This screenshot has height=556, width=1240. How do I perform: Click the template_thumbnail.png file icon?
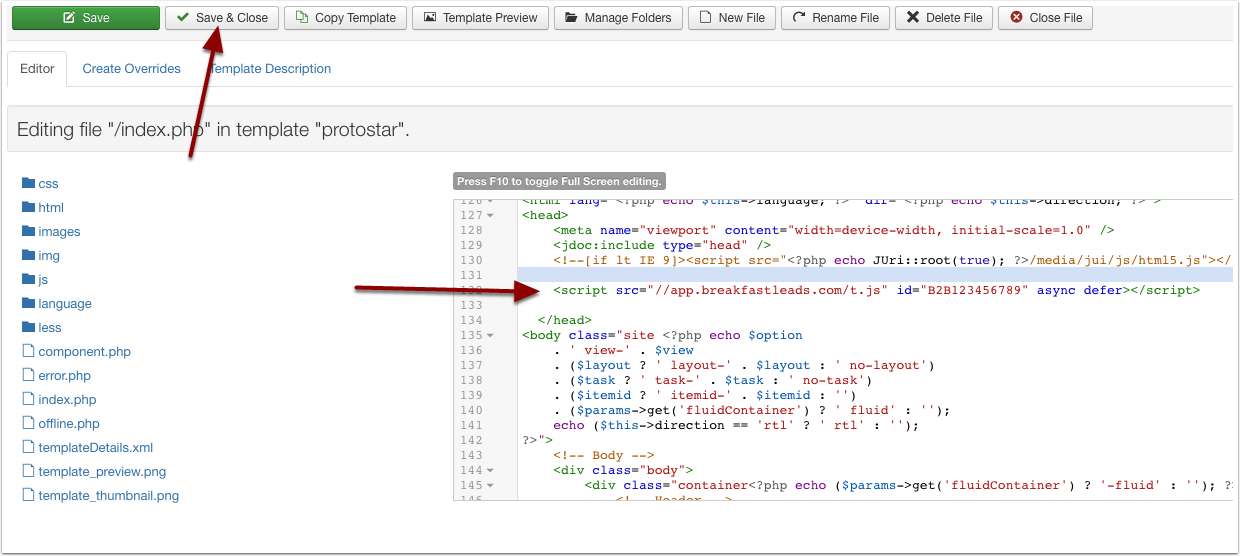(28, 495)
